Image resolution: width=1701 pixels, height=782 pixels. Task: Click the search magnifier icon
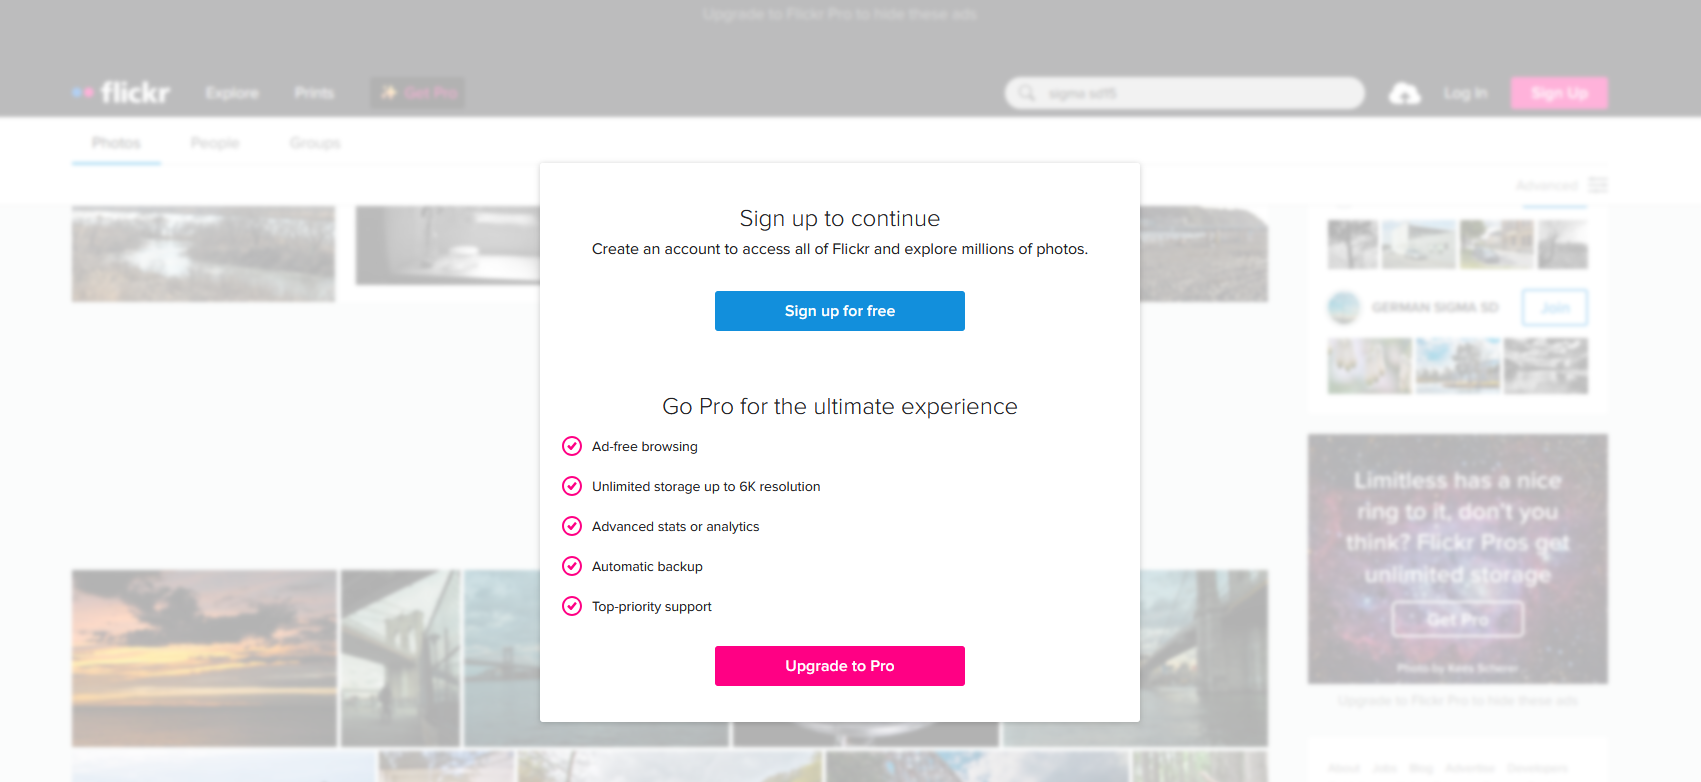point(1027,93)
